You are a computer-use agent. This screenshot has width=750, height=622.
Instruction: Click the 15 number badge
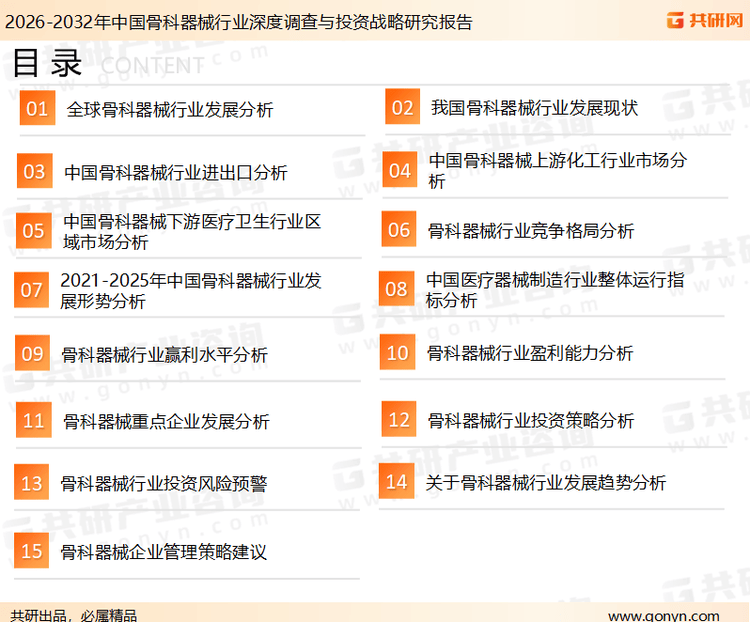[32, 551]
